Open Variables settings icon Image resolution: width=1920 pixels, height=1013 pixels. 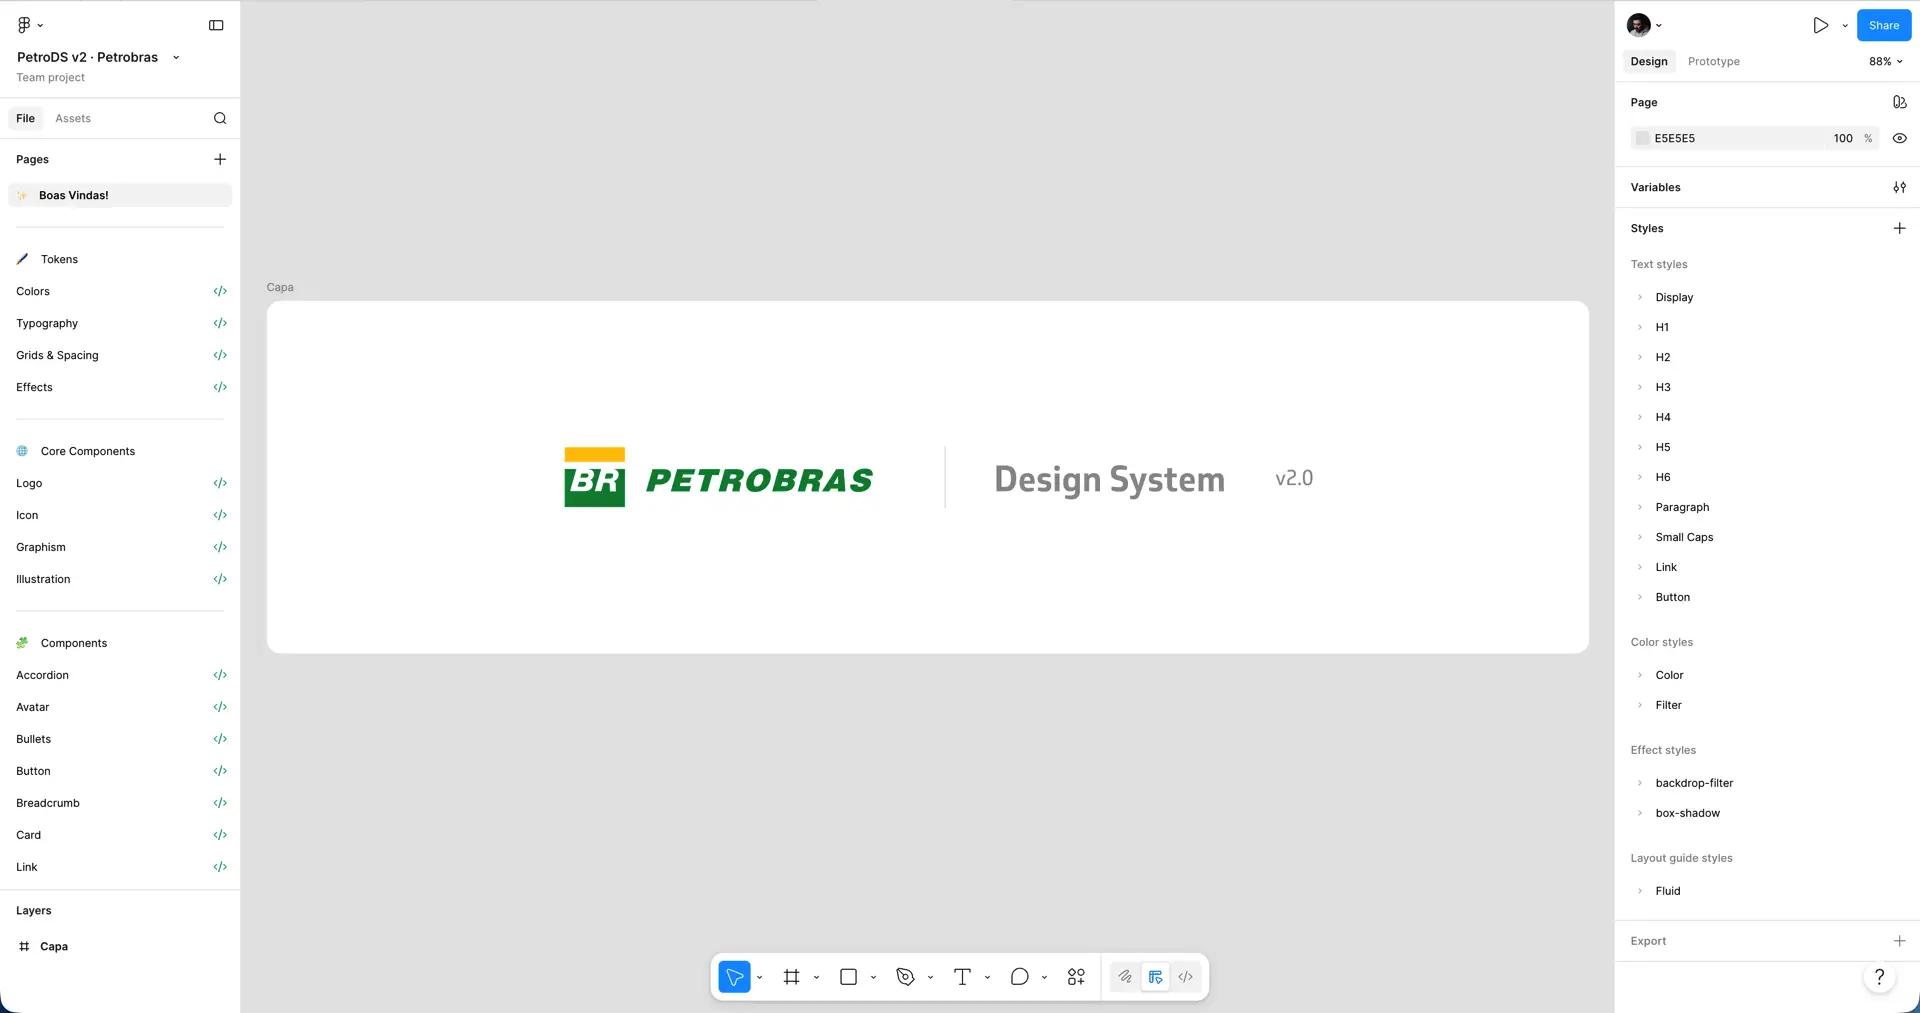[1899, 187]
